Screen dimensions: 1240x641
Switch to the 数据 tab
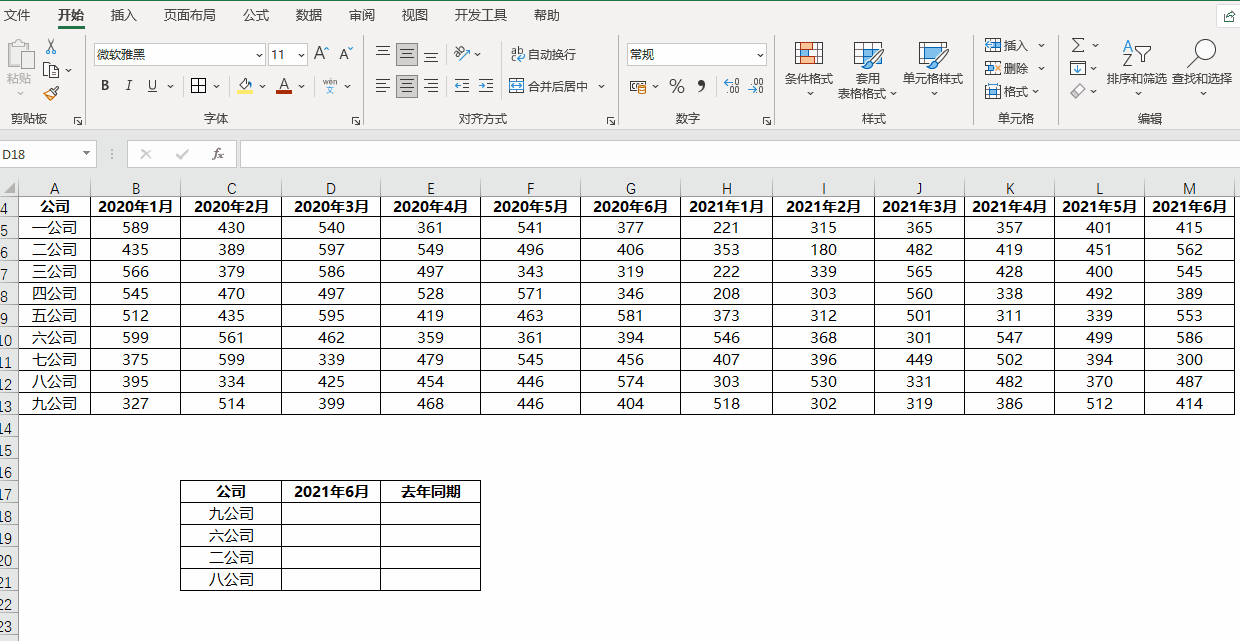(309, 16)
